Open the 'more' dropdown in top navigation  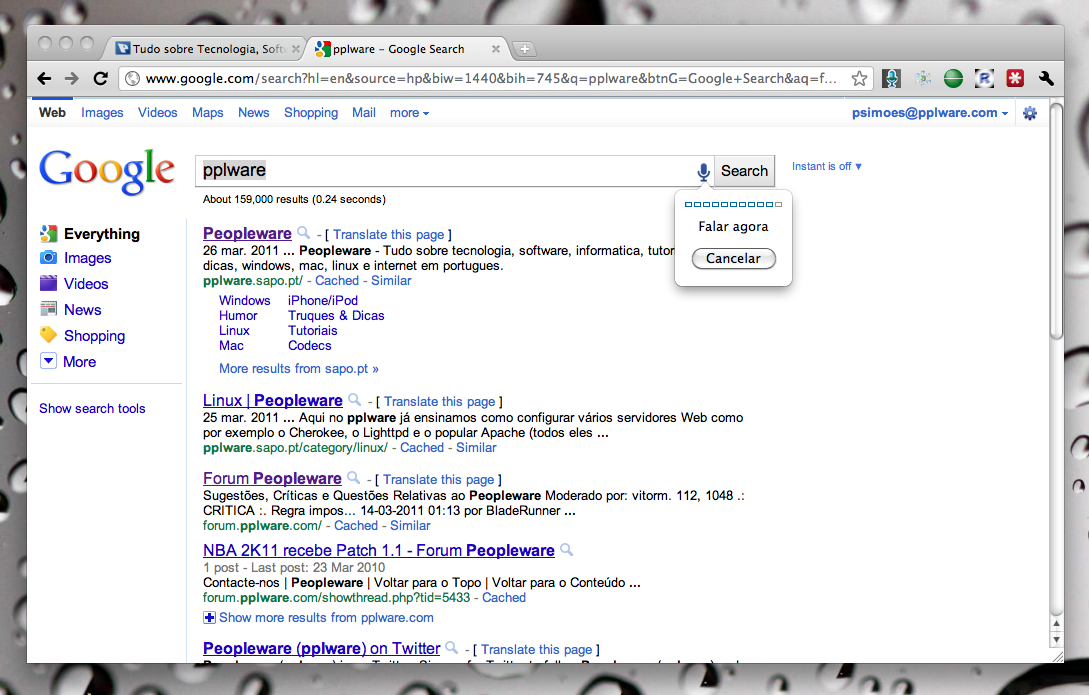coord(409,112)
